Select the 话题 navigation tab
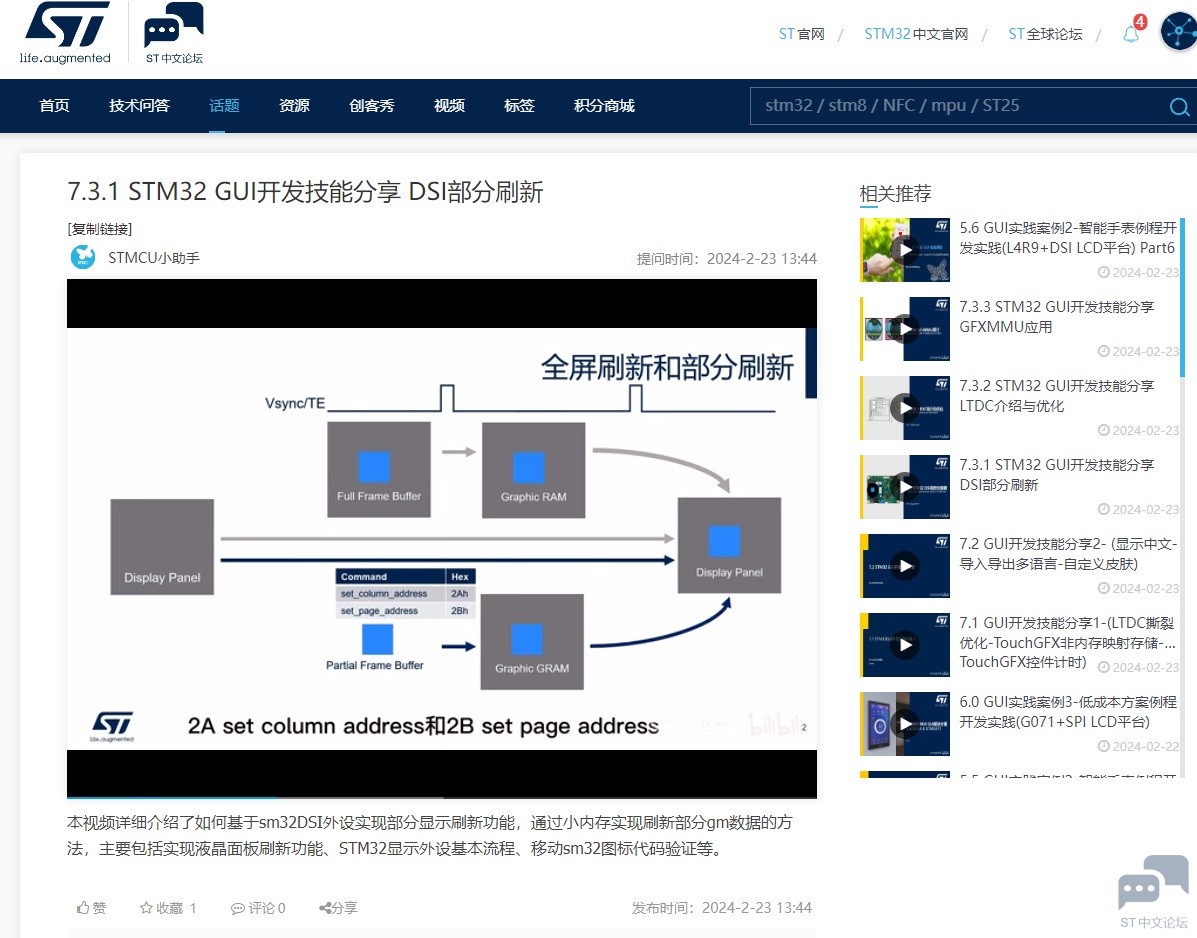Viewport: 1197px width, 938px height. click(x=224, y=105)
